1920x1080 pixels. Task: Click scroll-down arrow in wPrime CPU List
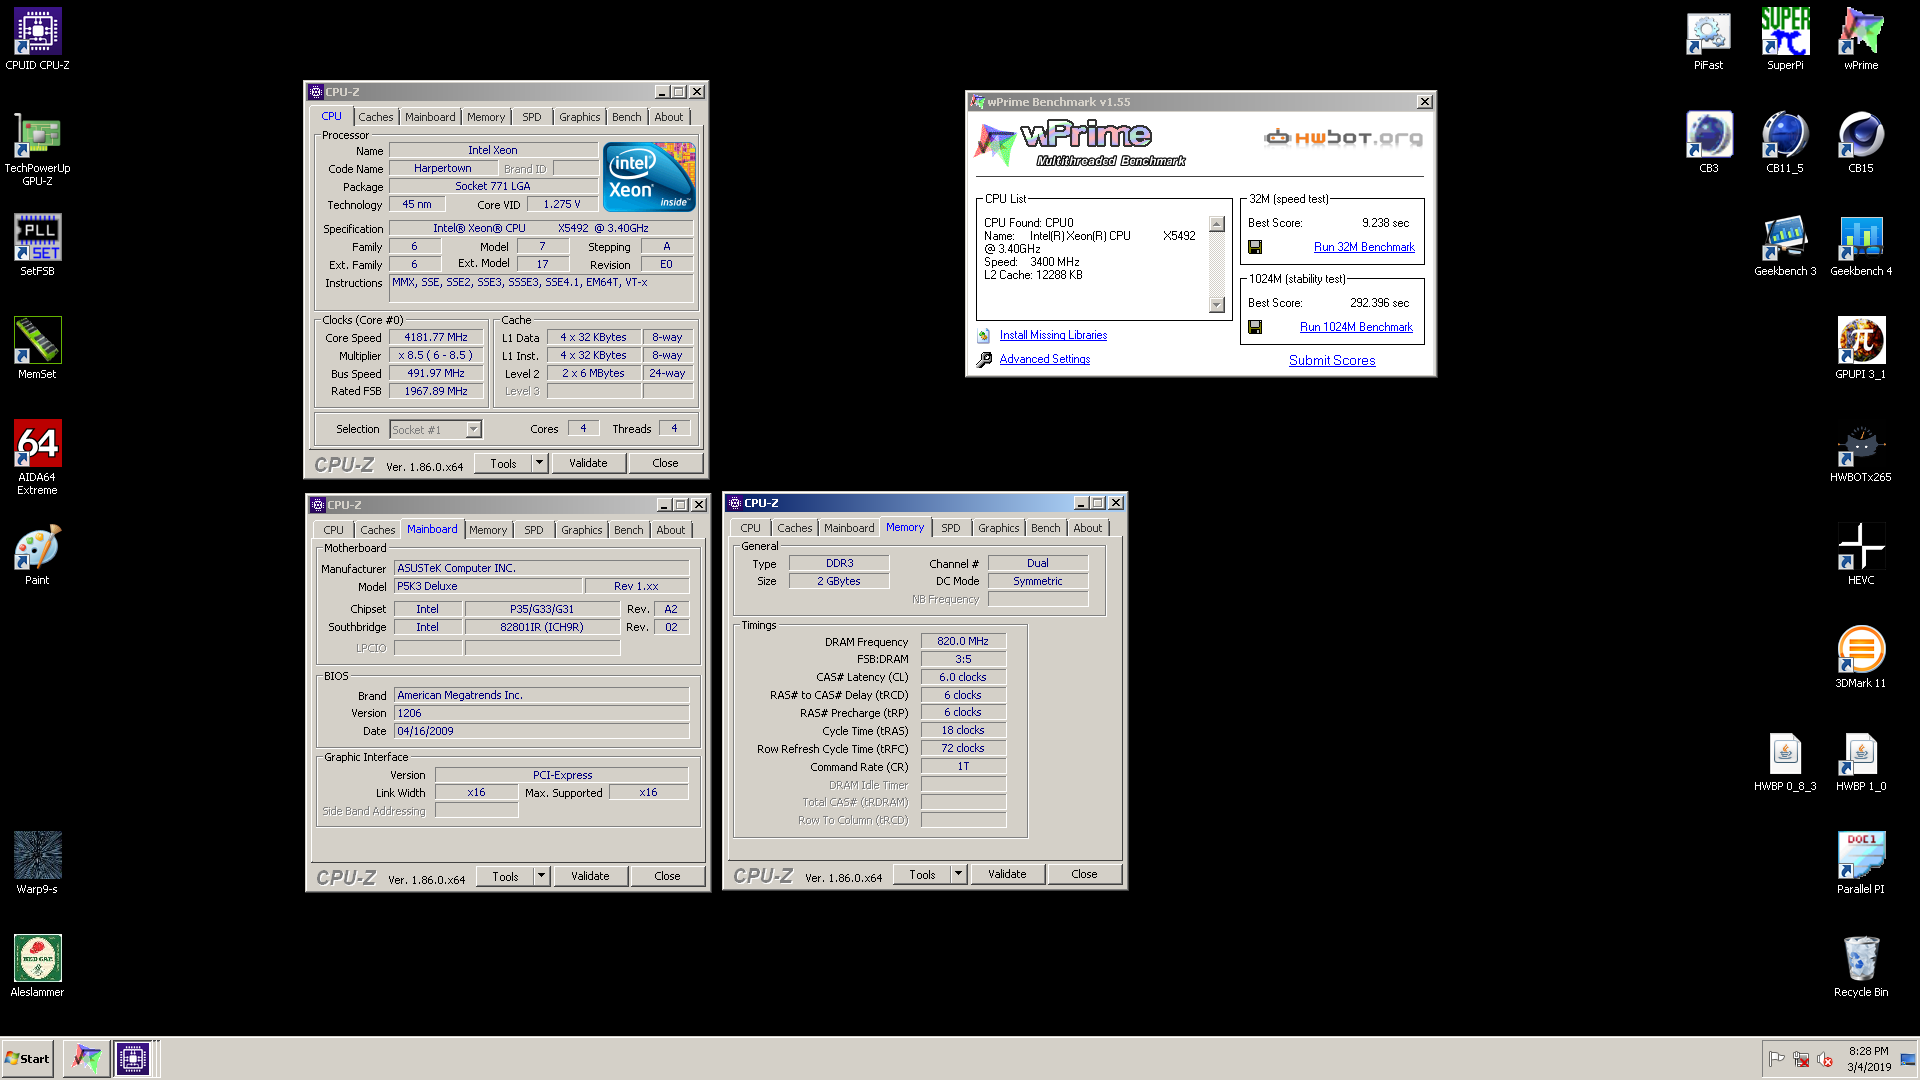pyautogui.click(x=1217, y=305)
